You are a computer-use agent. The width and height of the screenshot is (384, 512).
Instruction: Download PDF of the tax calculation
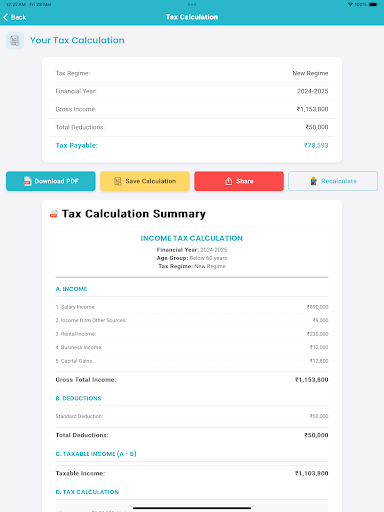pos(51,181)
